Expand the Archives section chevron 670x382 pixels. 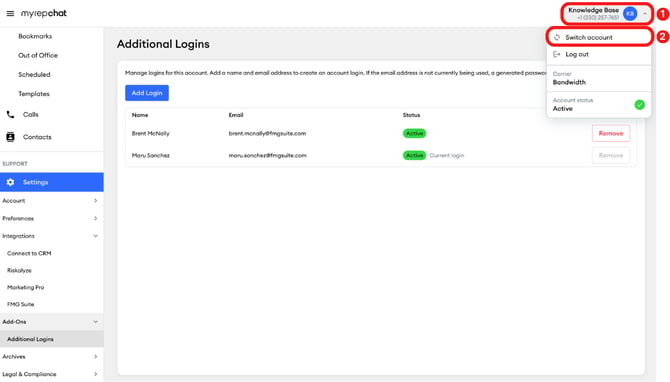95,356
